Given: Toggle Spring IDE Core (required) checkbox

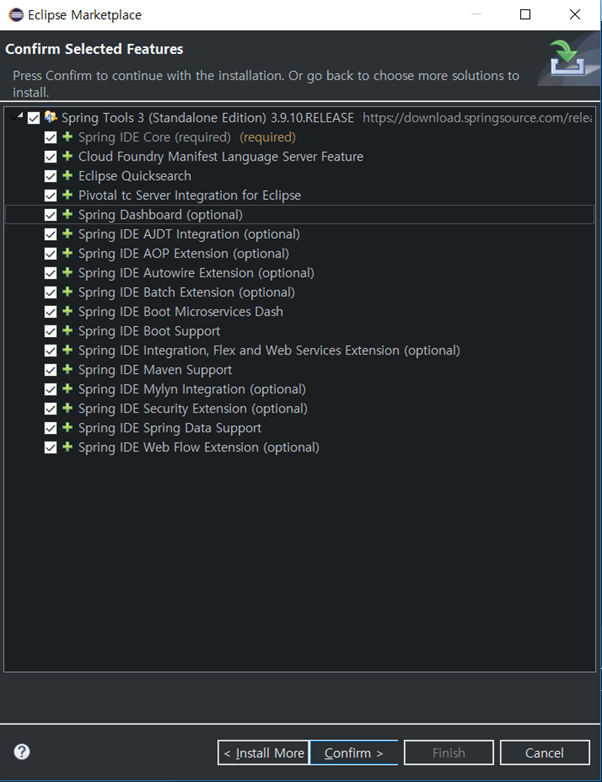Looking at the screenshot, I should coord(50,138).
